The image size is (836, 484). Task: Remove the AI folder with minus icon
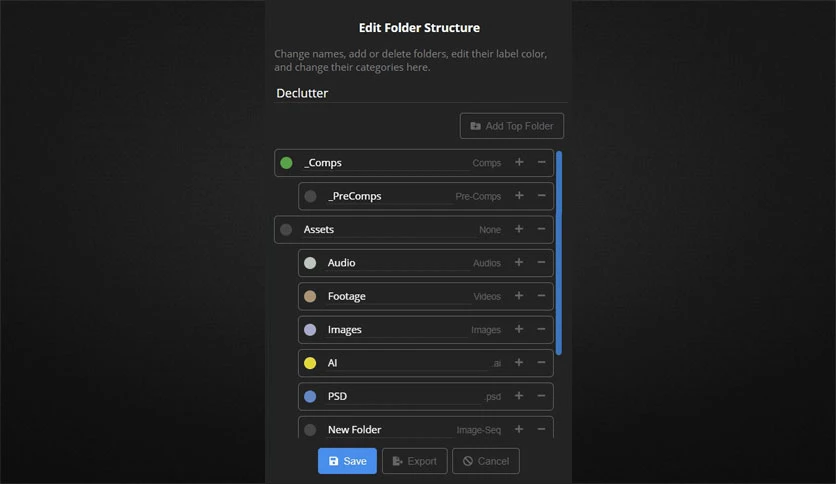[541, 362]
